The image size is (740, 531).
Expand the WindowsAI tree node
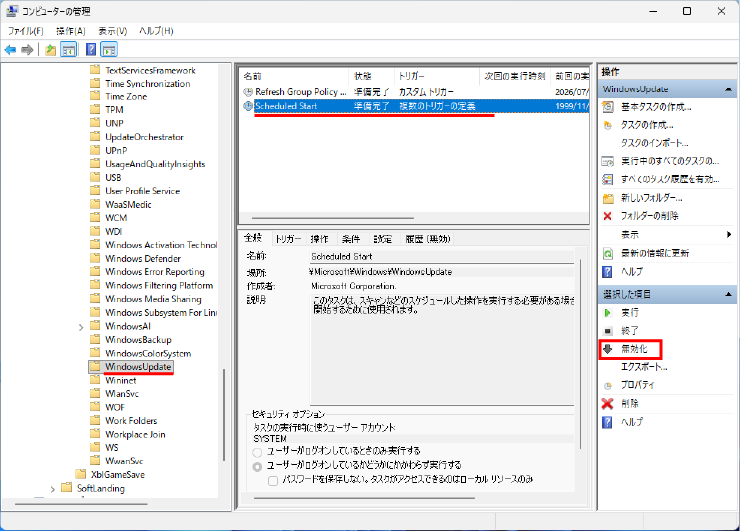click(x=81, y=327)
